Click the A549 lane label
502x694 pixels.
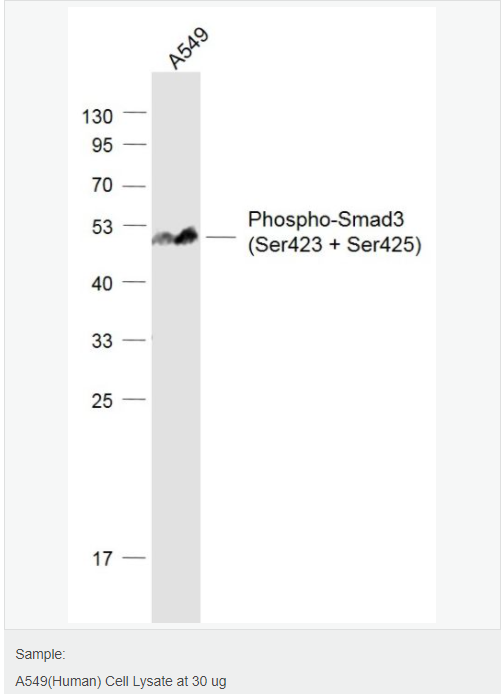(189, 48)
